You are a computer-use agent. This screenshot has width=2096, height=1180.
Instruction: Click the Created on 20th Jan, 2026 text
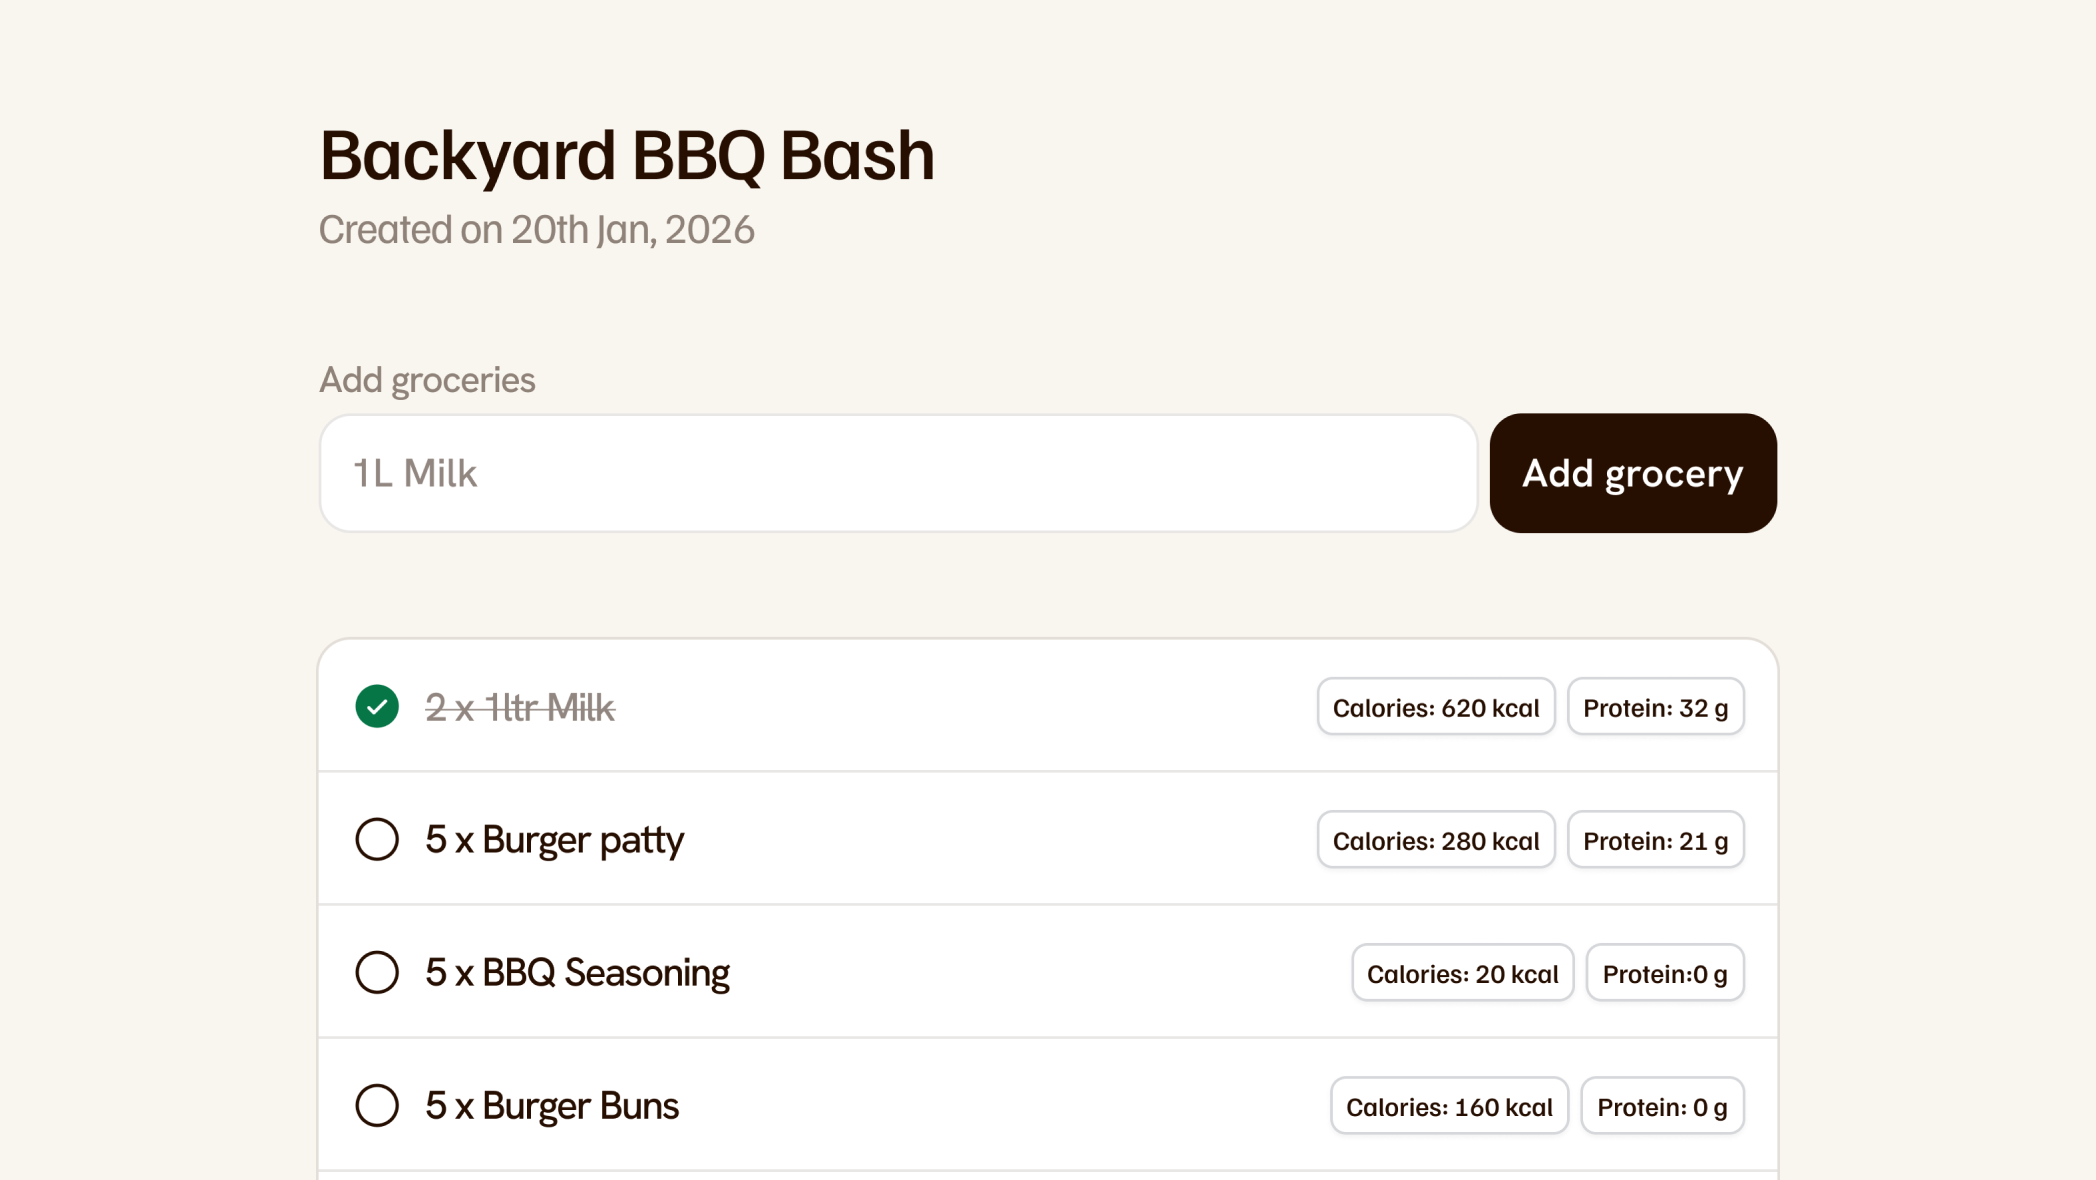click(x=536, y=230)
